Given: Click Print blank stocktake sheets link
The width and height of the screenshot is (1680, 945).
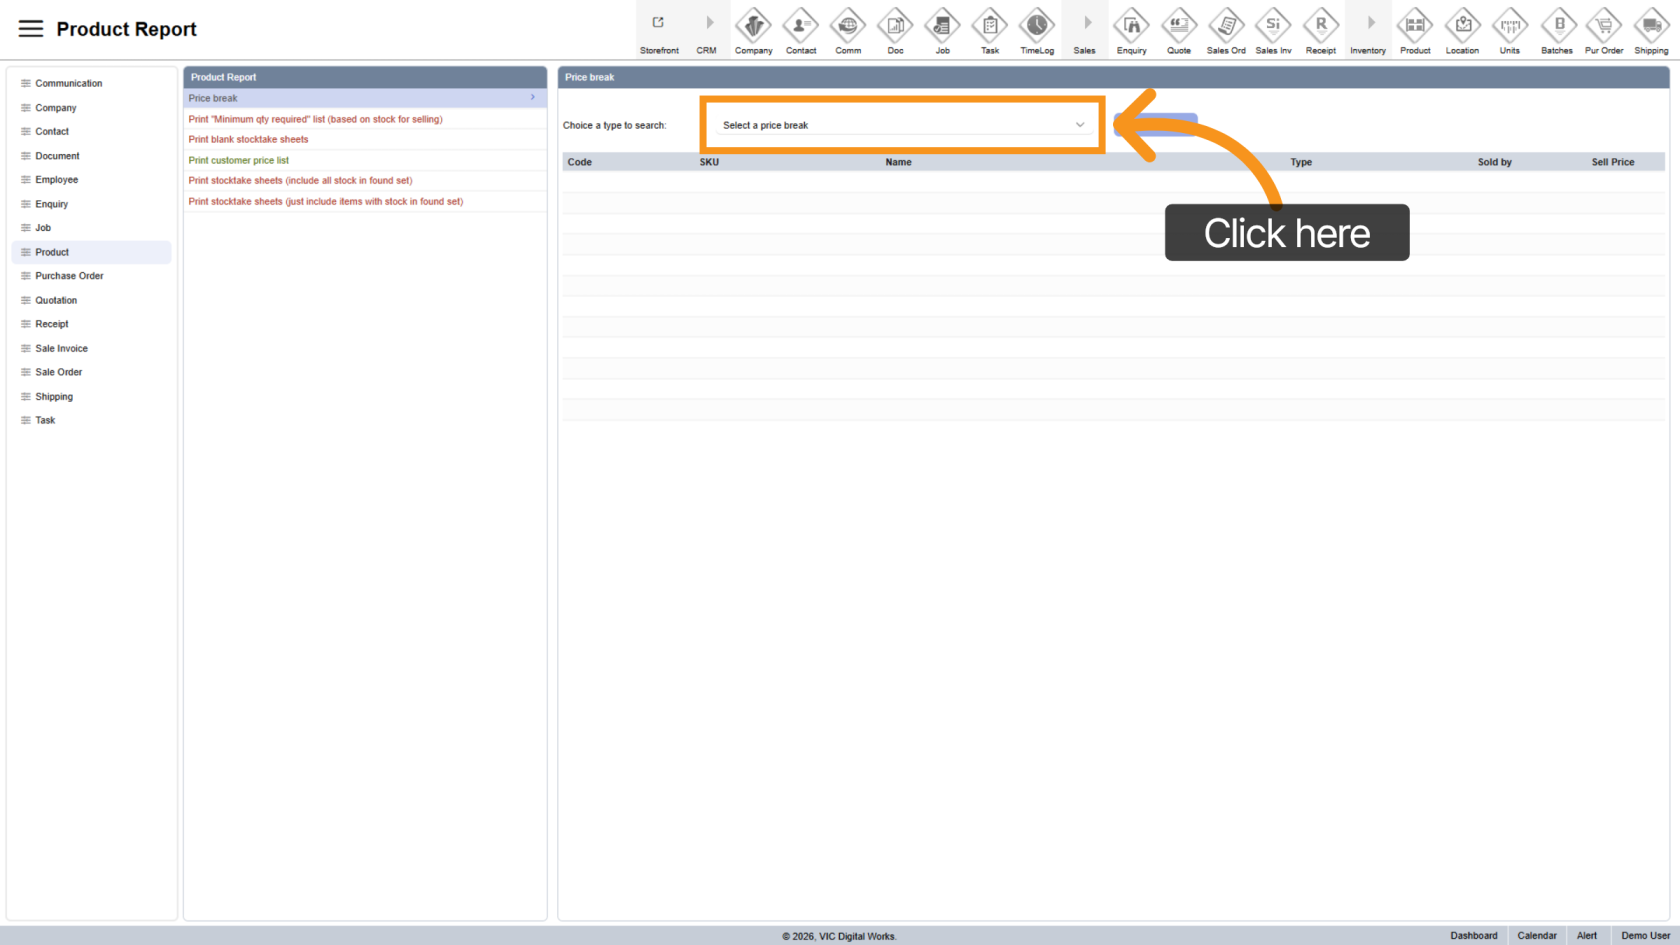Looking at the screenshot, I should [x=248, y=139].
